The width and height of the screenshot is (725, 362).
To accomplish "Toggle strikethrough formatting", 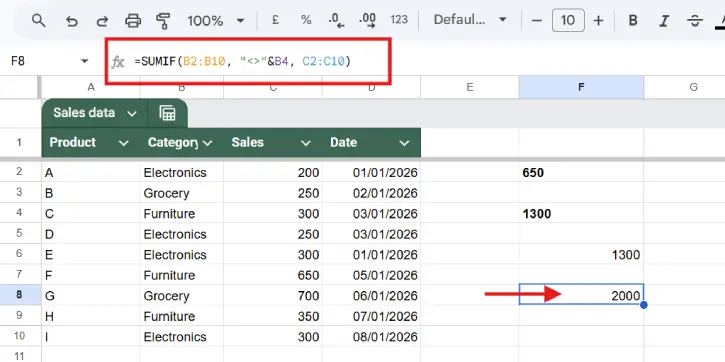I will coord(695,21).
